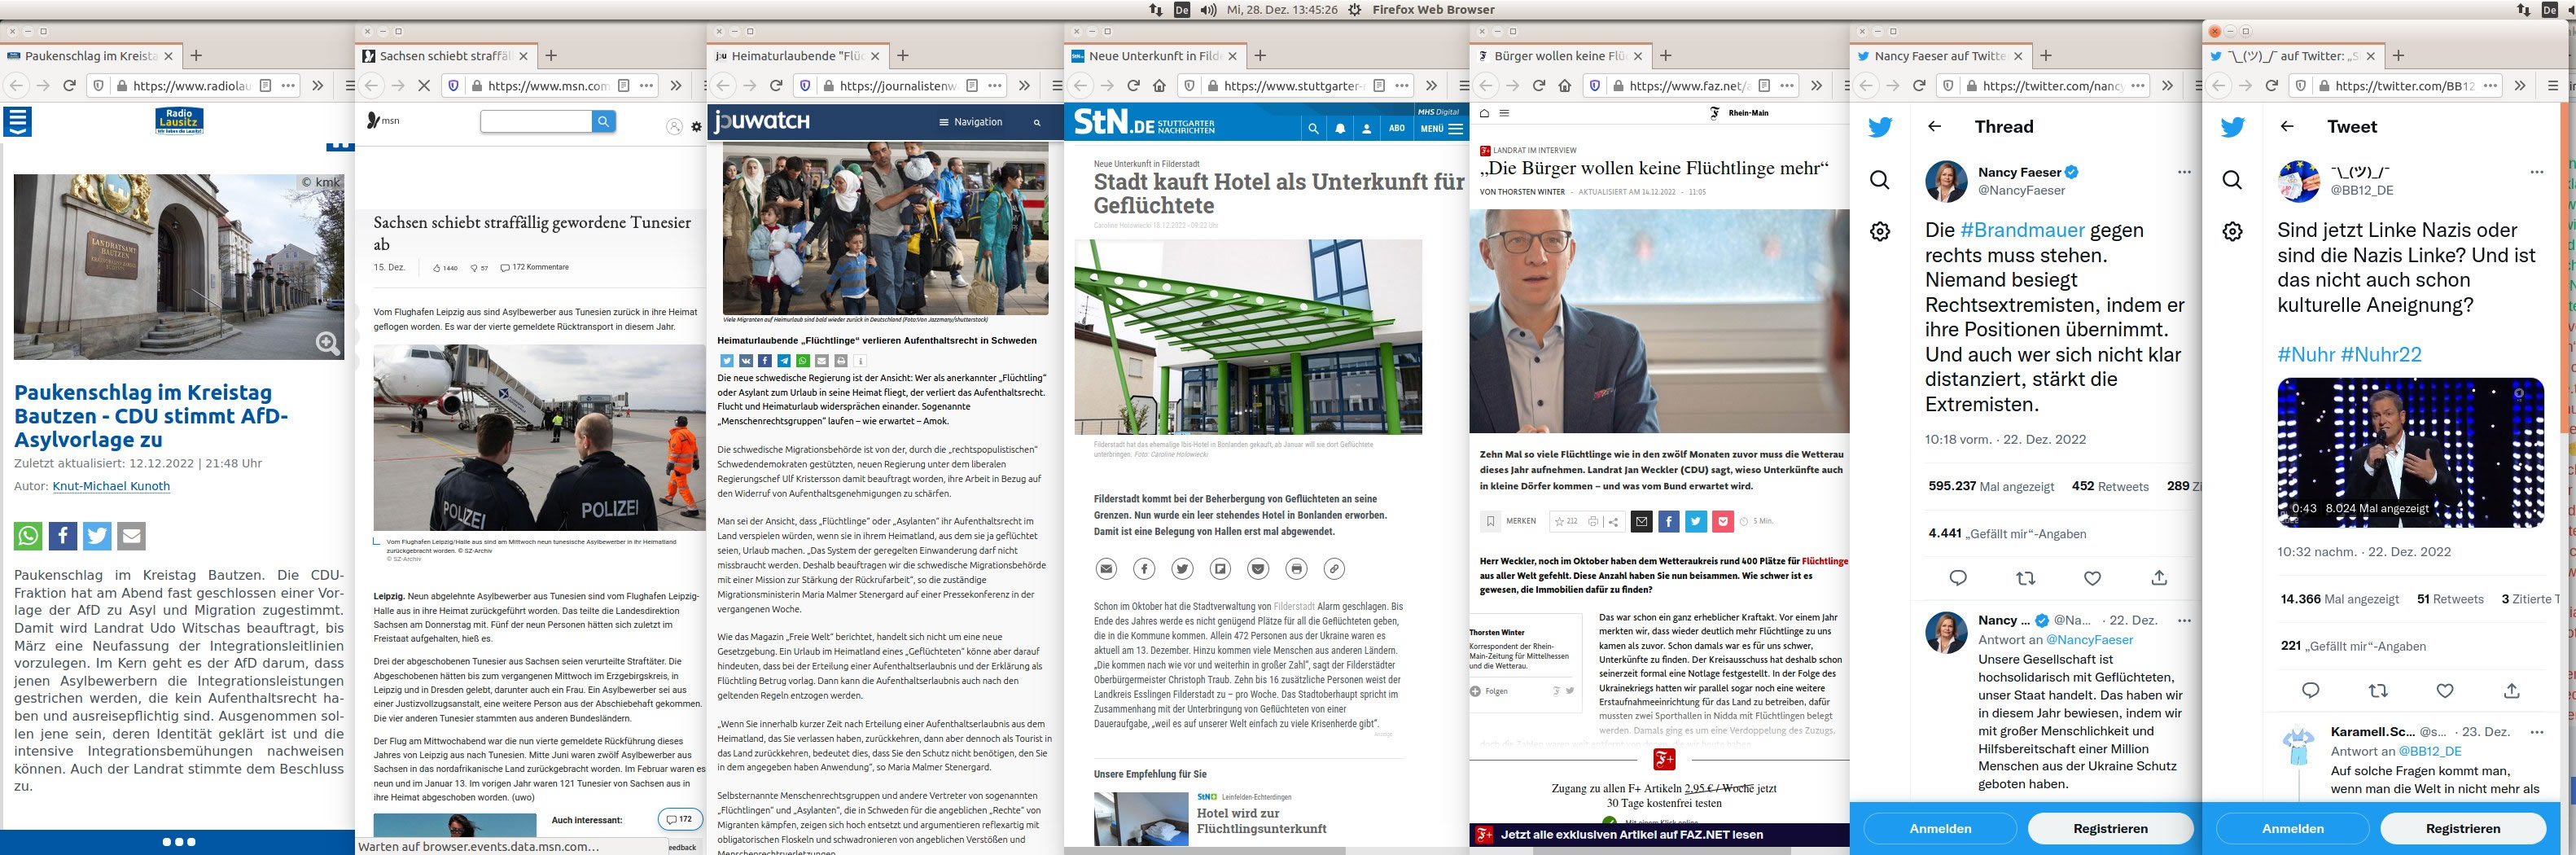Toggle the Folgen author follow button
The image size is (2576, 855).
point(1489,691)
